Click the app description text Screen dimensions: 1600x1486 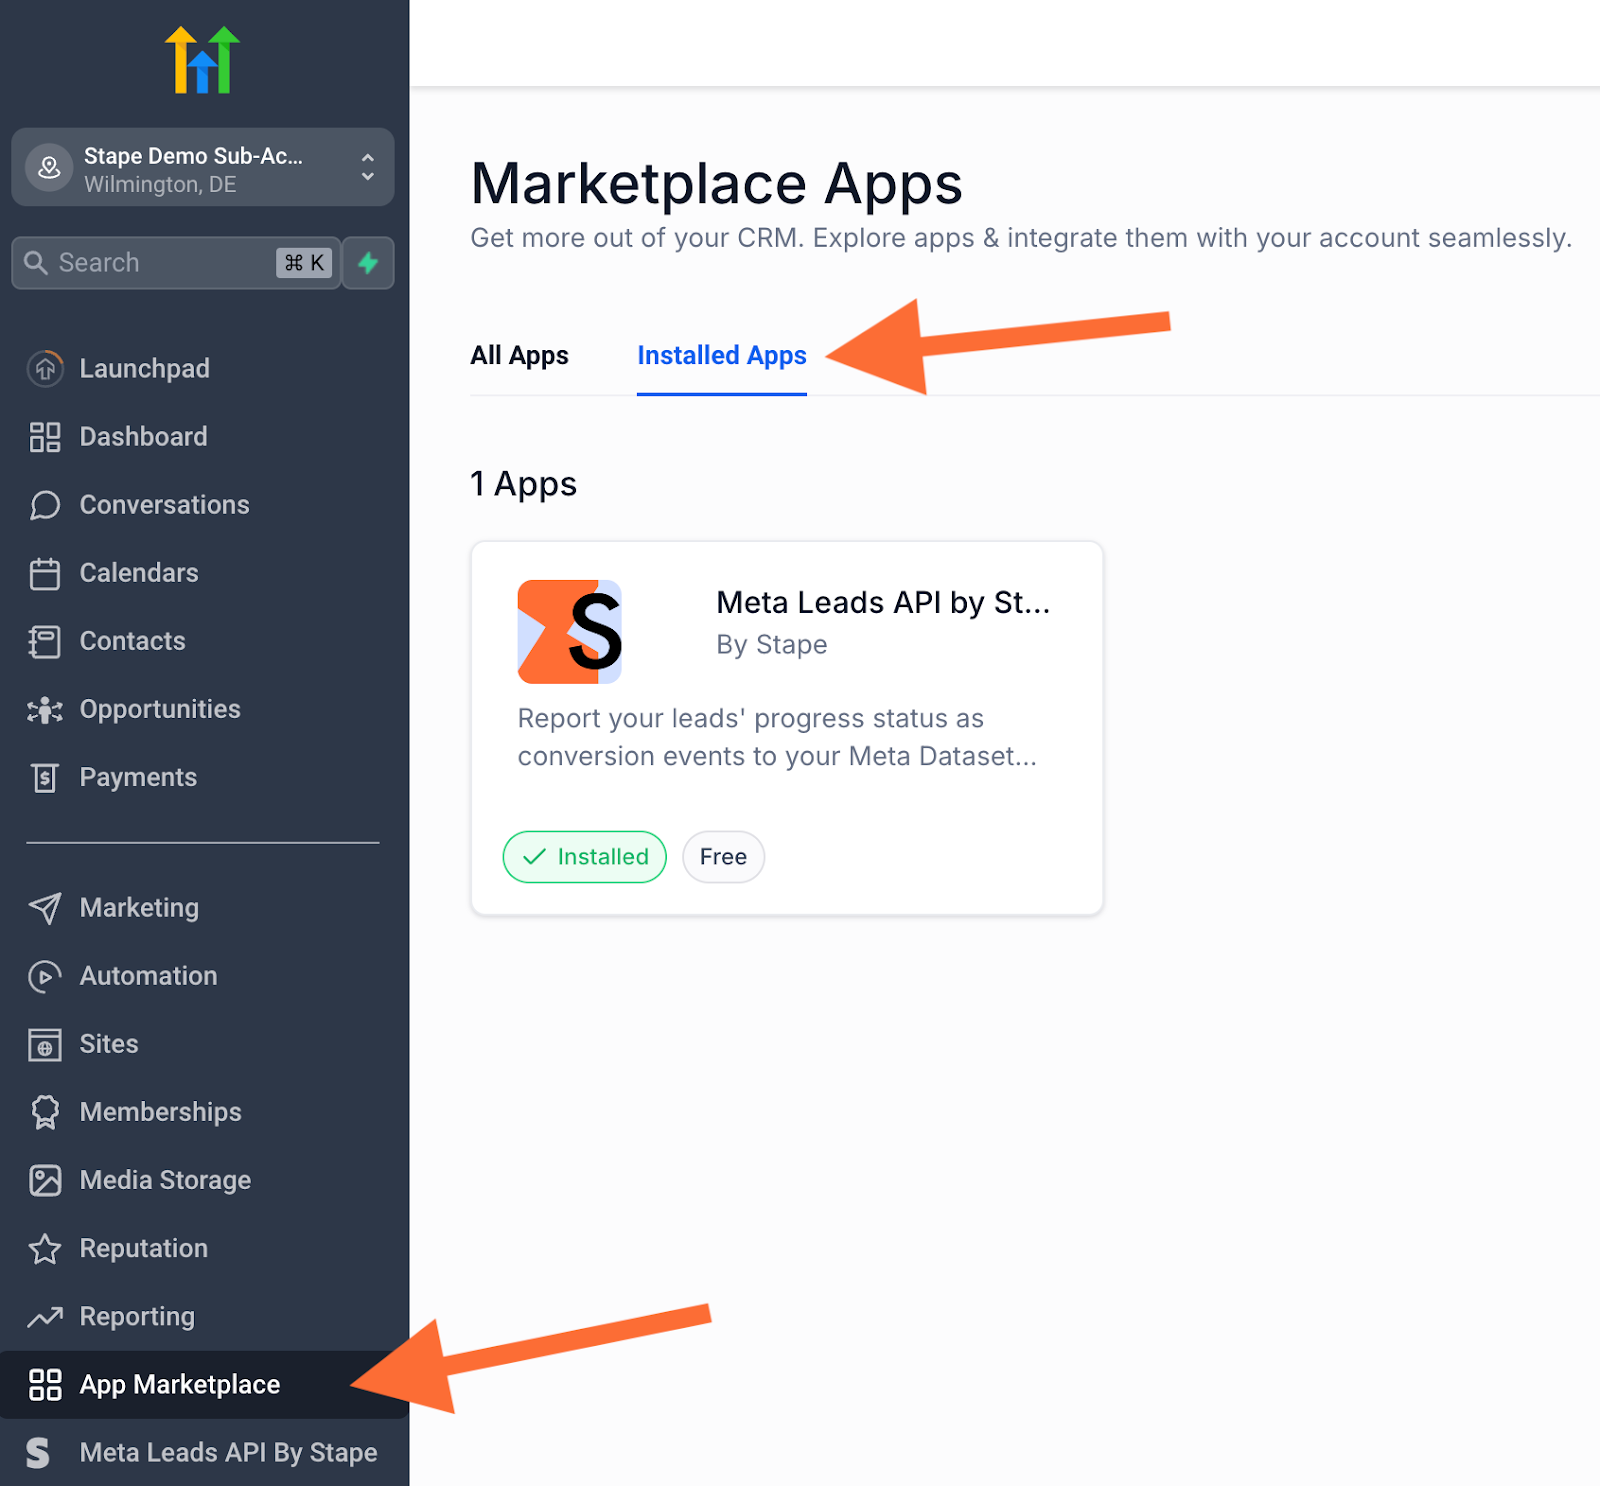[x=777, y=737]
